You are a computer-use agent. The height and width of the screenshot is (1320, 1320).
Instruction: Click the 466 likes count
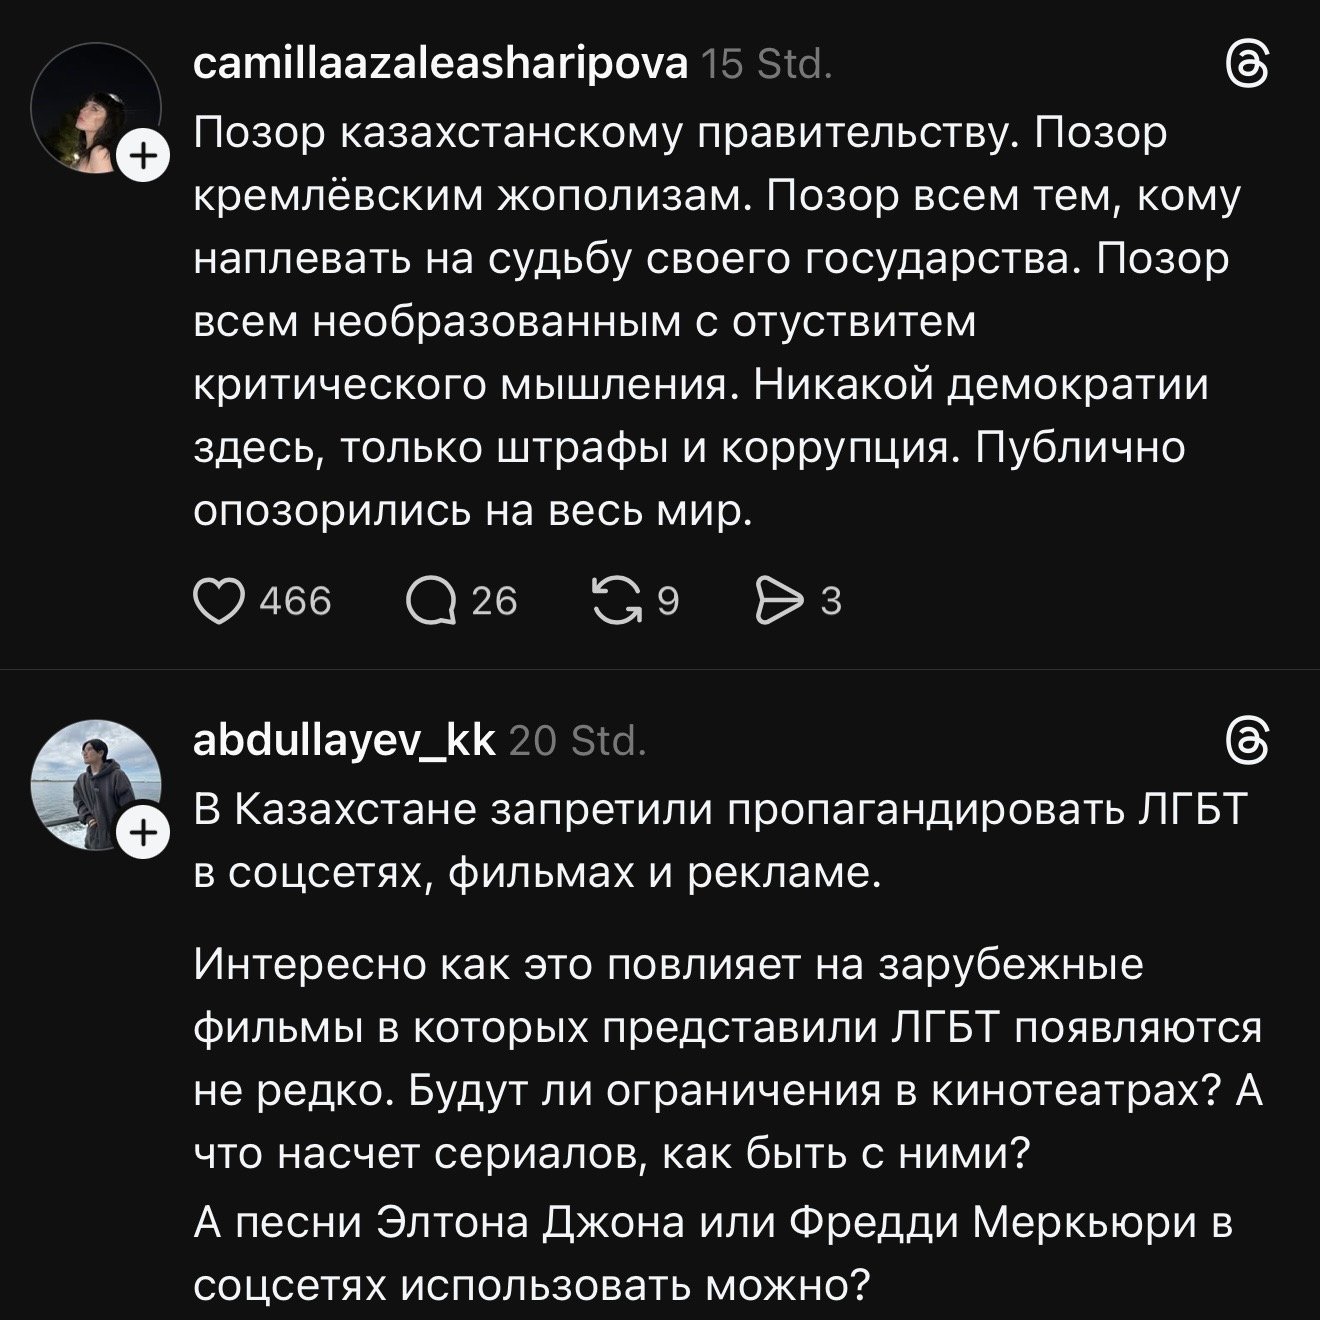click(295, 601)
